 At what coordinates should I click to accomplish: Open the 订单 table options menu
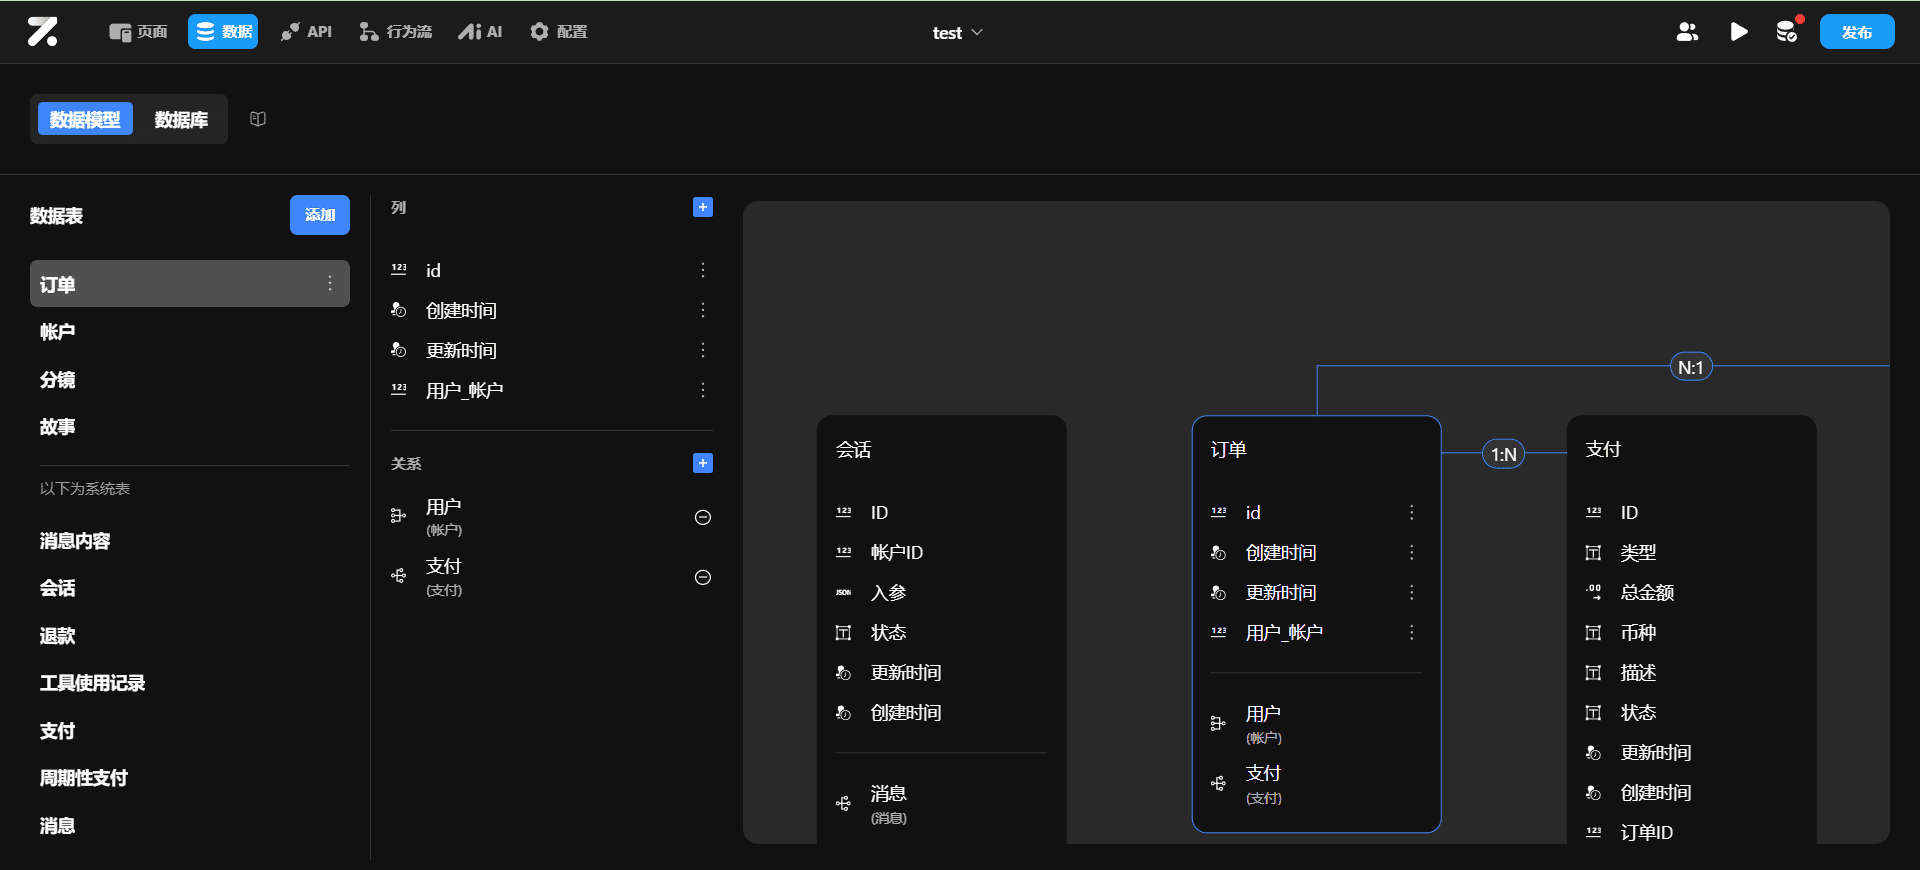point(330,284)
